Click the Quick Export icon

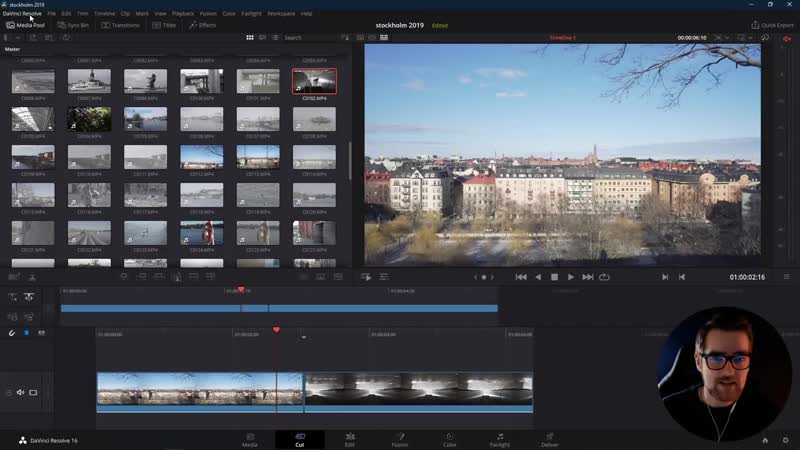[755, 24]
